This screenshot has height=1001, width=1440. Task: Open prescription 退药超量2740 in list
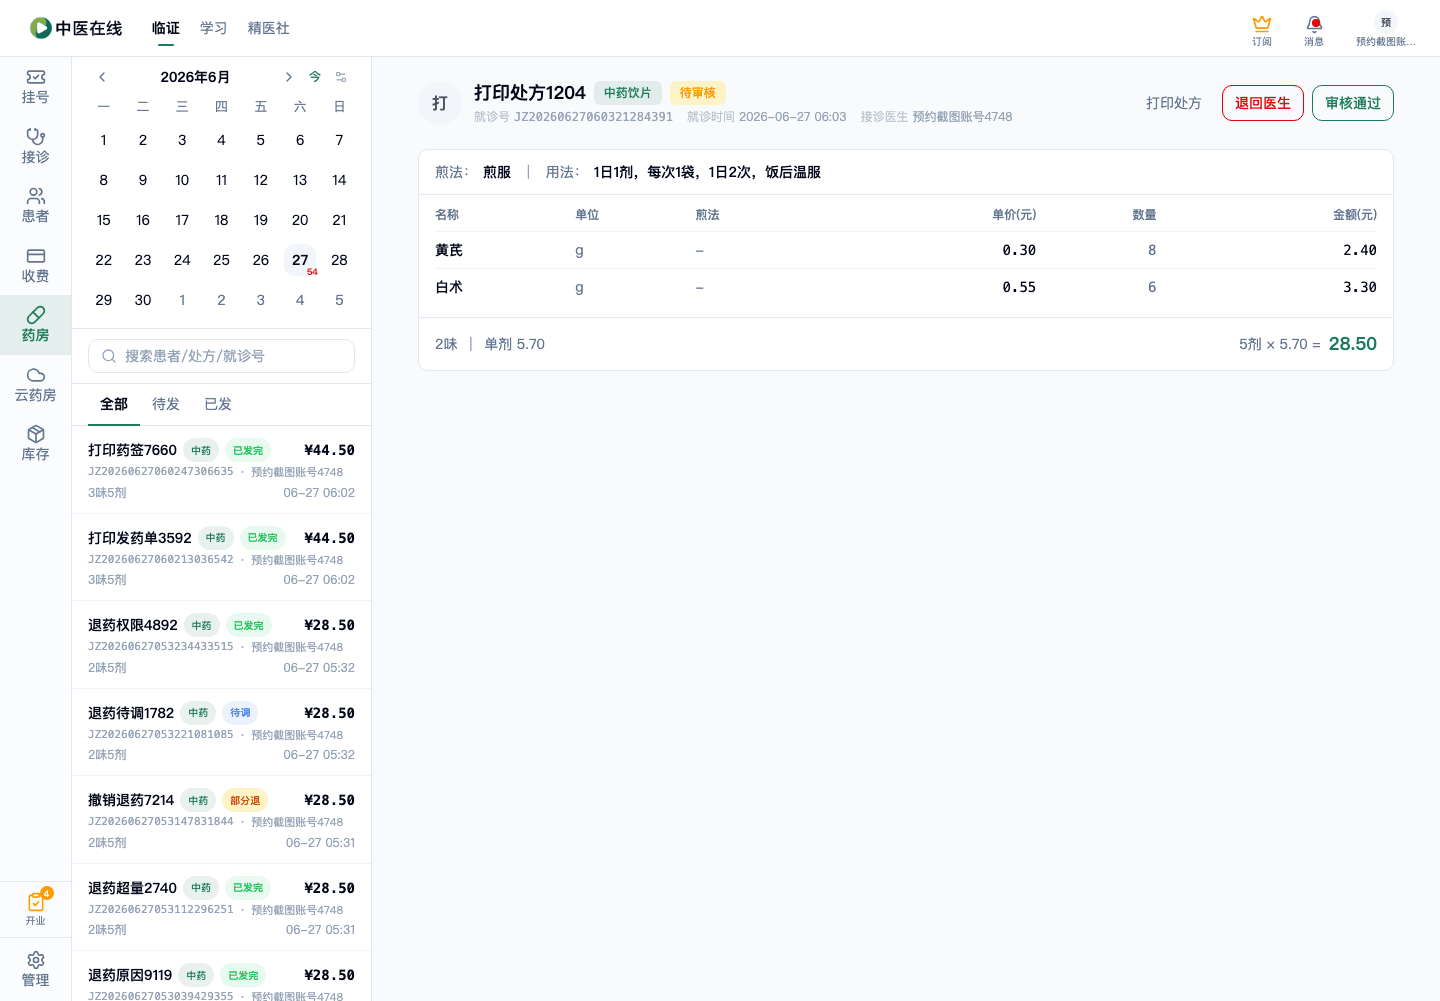222,908
